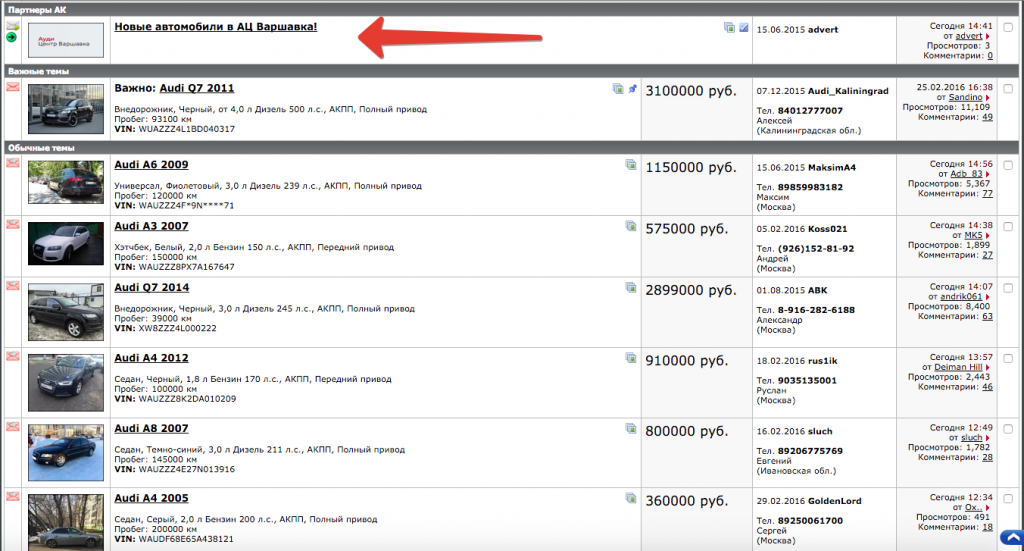
Task: Open the Audi Q7 2011 listing
Action: (197, 88)
